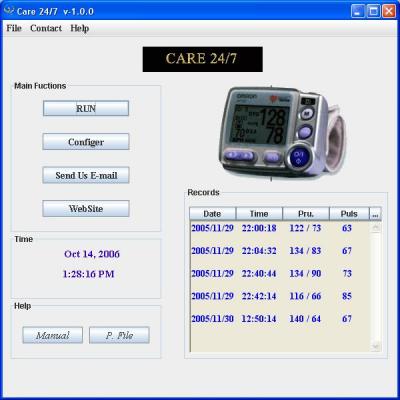Open the Help menu
Screen dimensions: 400x400
tap(80, 28)
